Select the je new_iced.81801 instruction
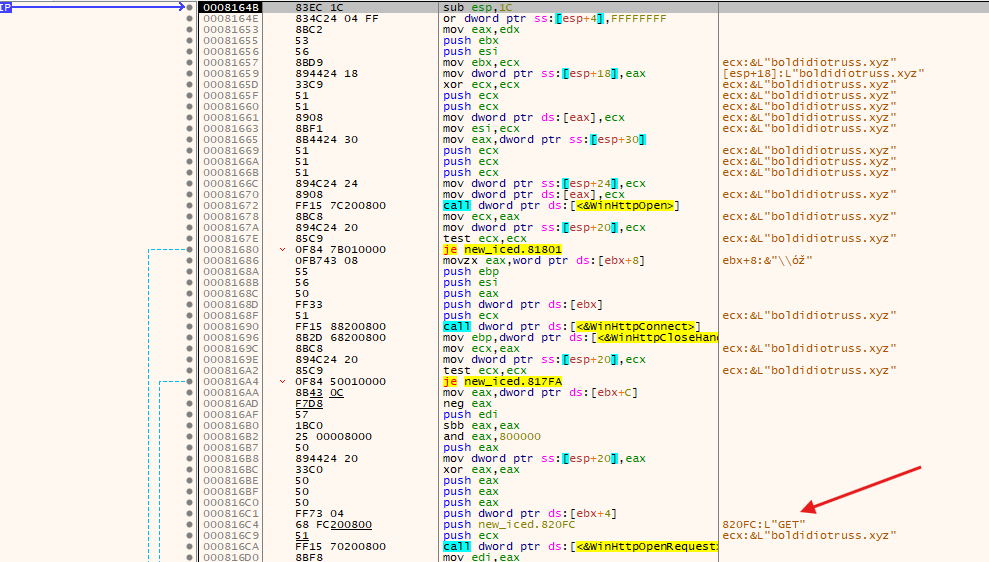This screenshot has width=989, height=562. [x=503, y=250]
